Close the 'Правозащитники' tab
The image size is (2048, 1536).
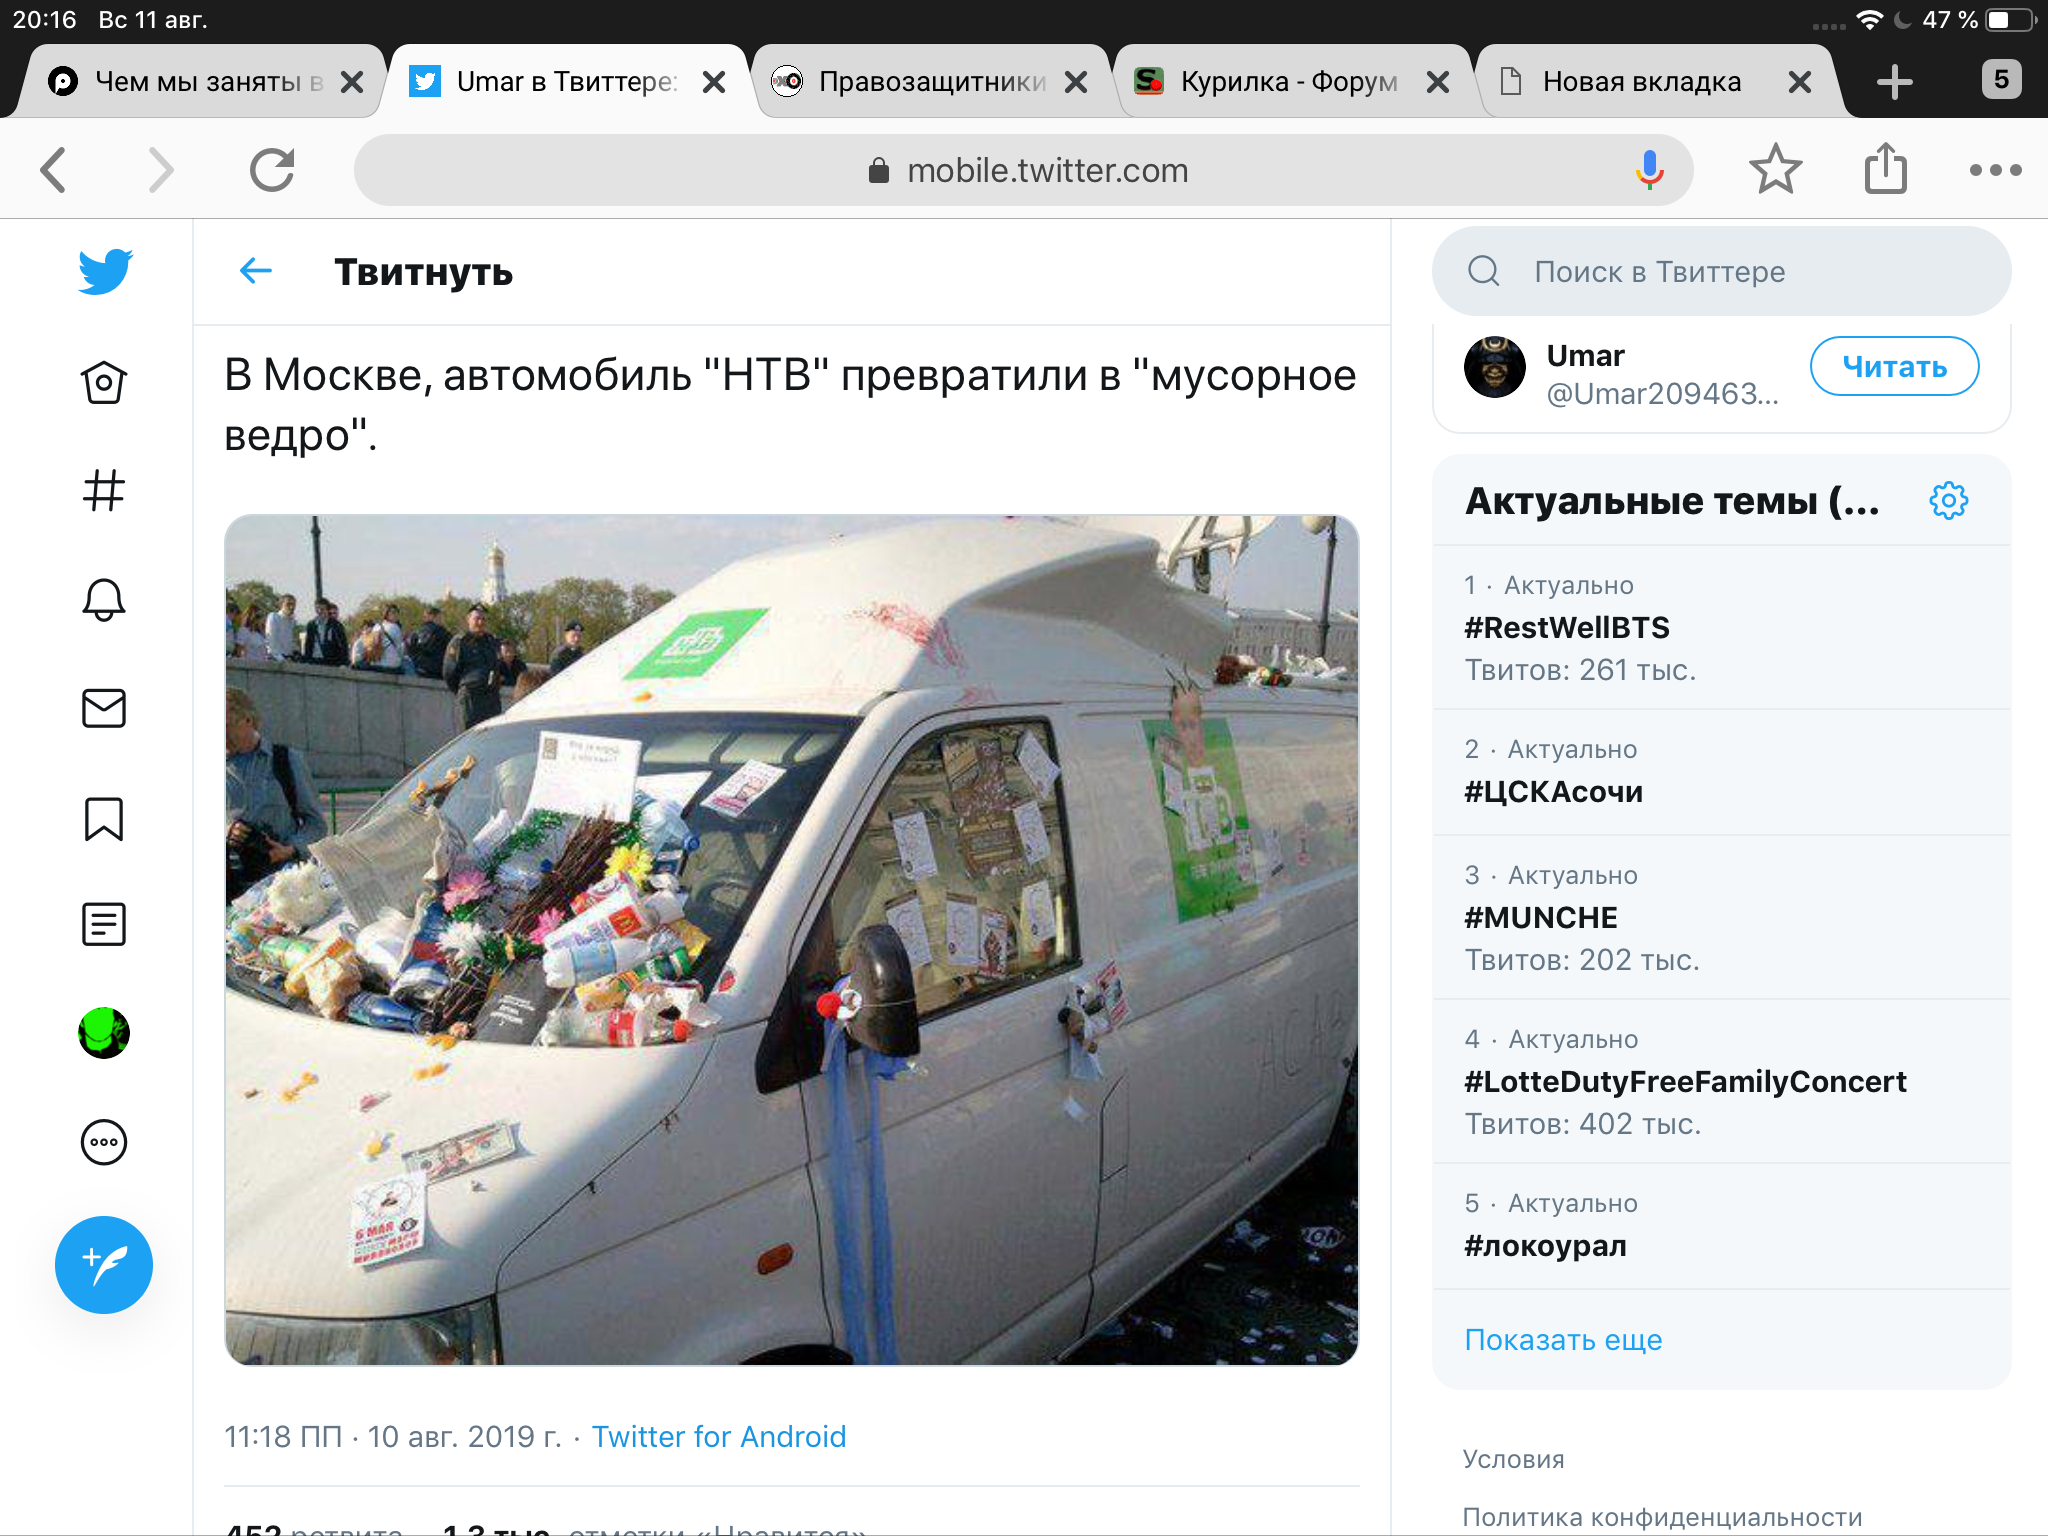click(1076, 82)
